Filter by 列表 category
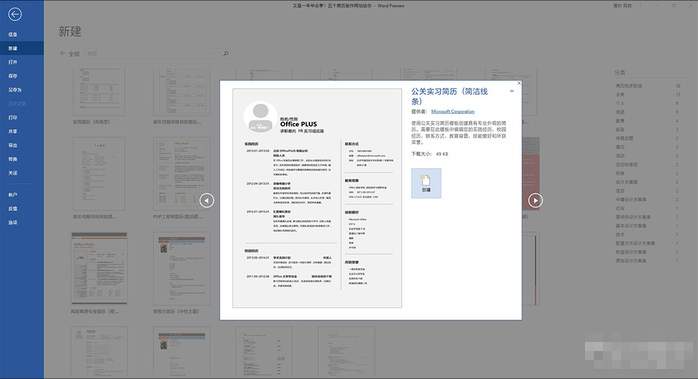The width and height of the screenshot is (698, 379). pyautogui.click(x=620, y=173)
